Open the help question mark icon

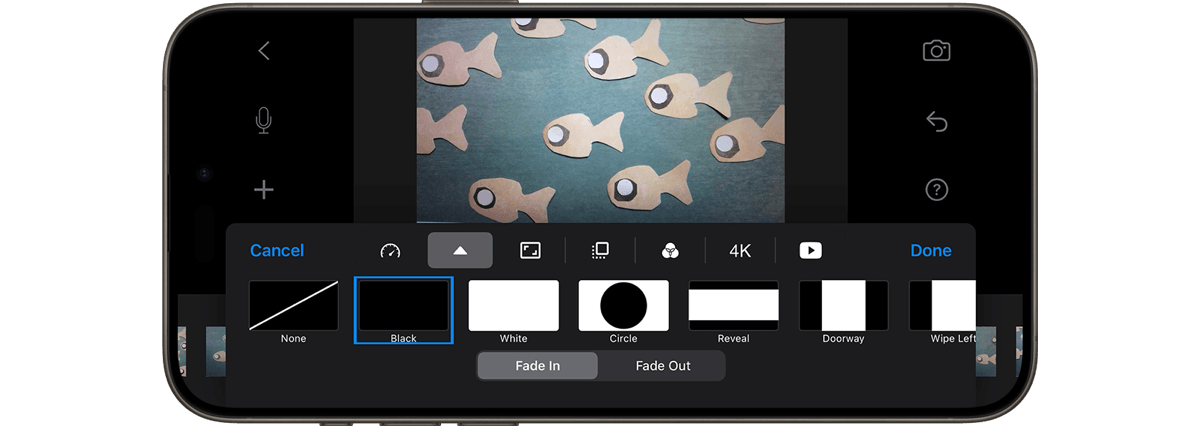[936, 190]
